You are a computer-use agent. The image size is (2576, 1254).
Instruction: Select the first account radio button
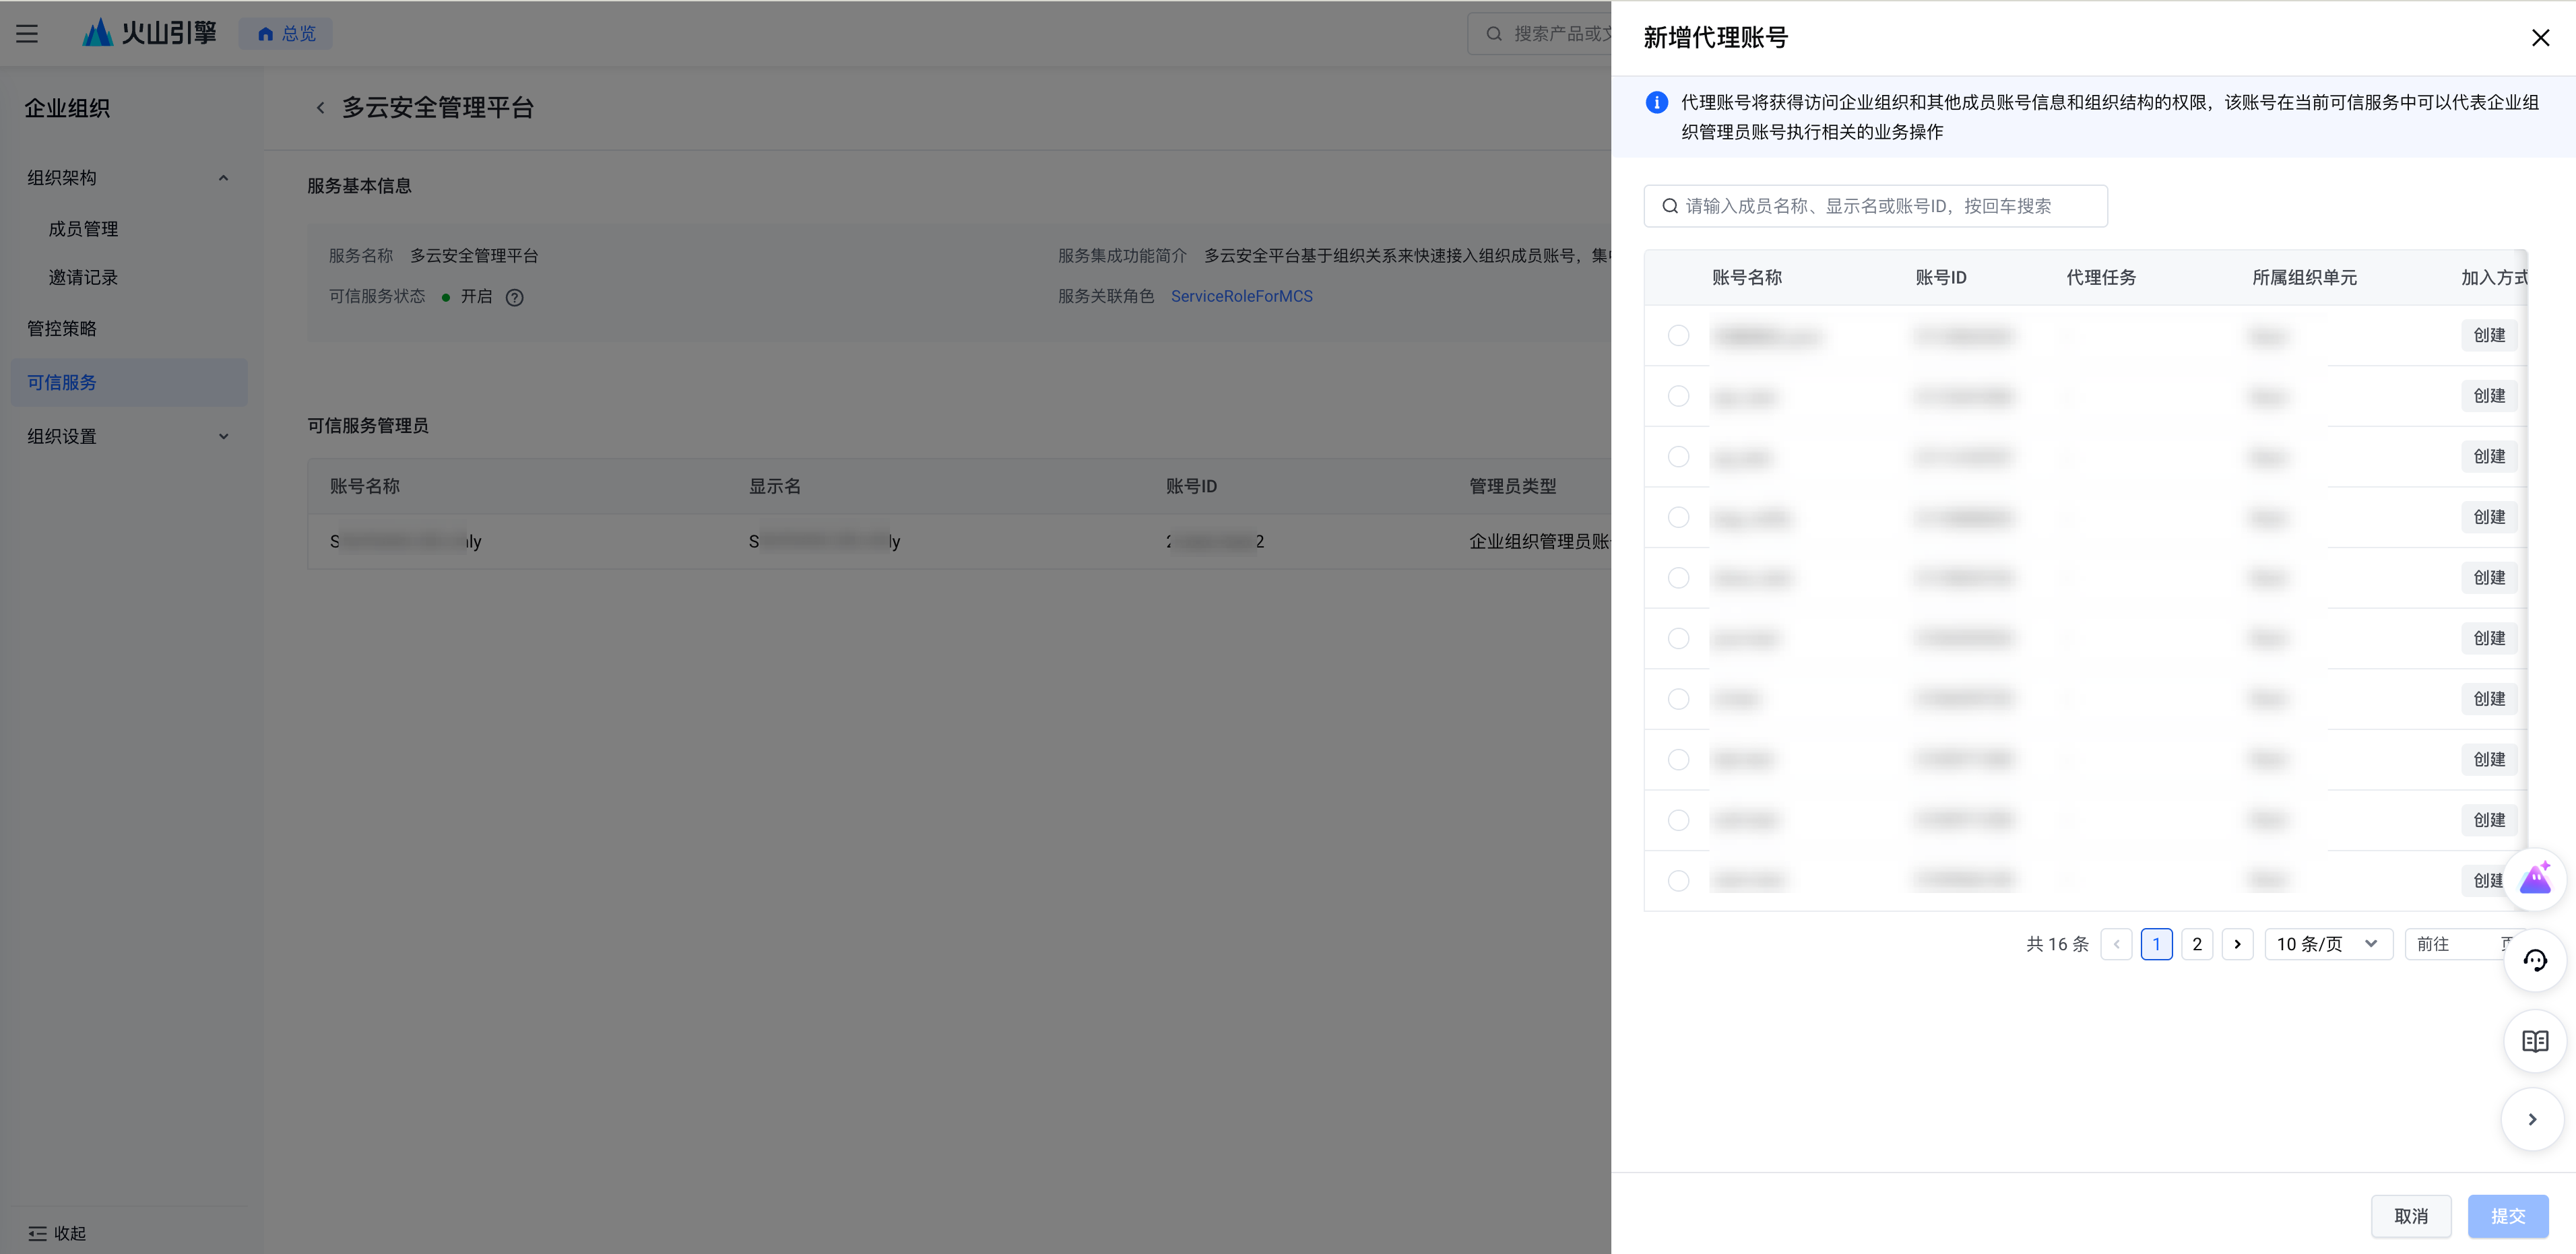[1678, 336]
